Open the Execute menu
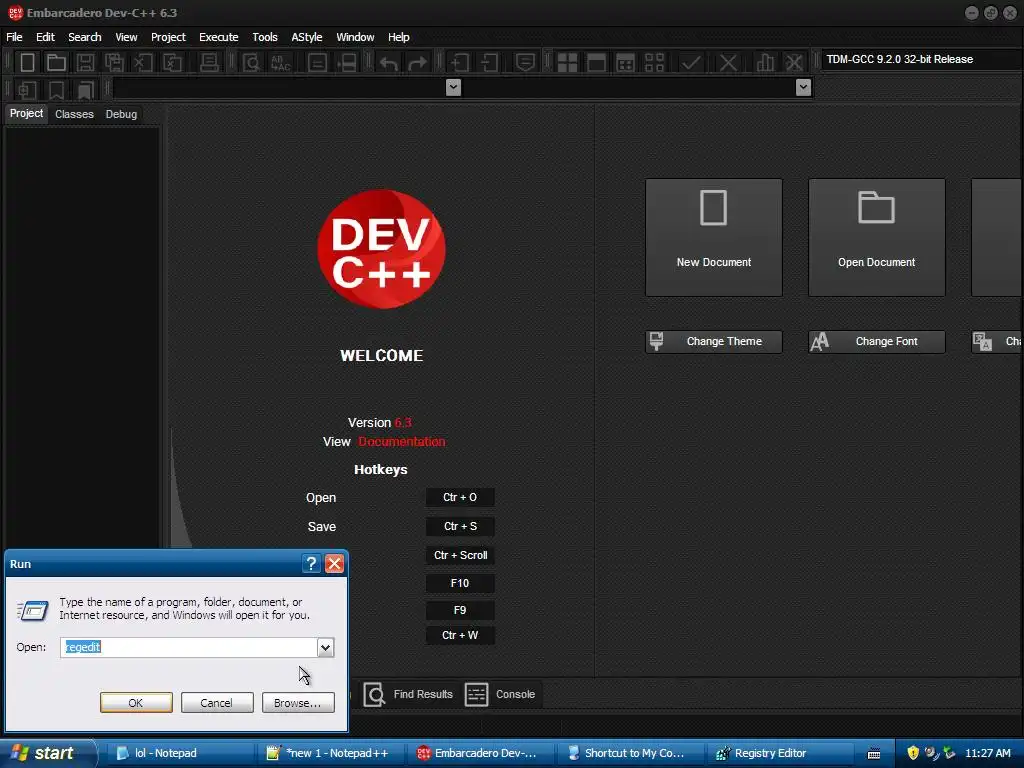Screen dimensions: 1024x768 click(219, 37)
